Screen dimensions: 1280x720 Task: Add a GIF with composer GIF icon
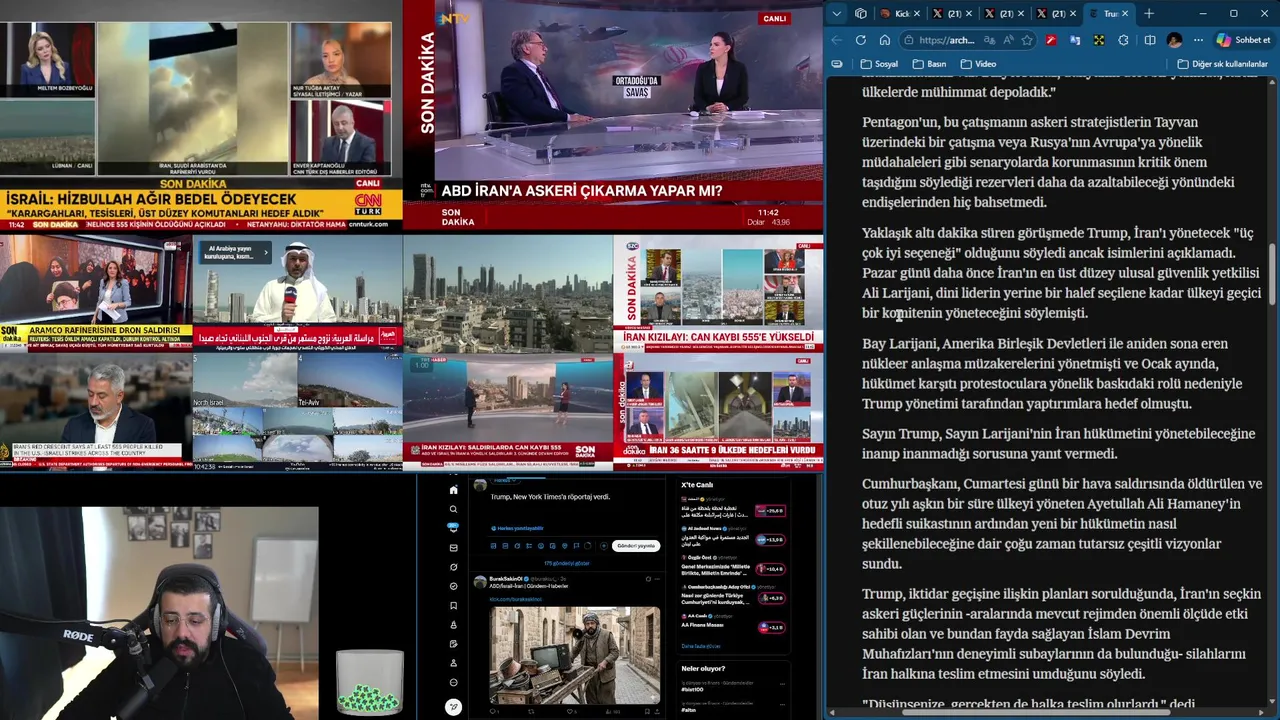505,546
